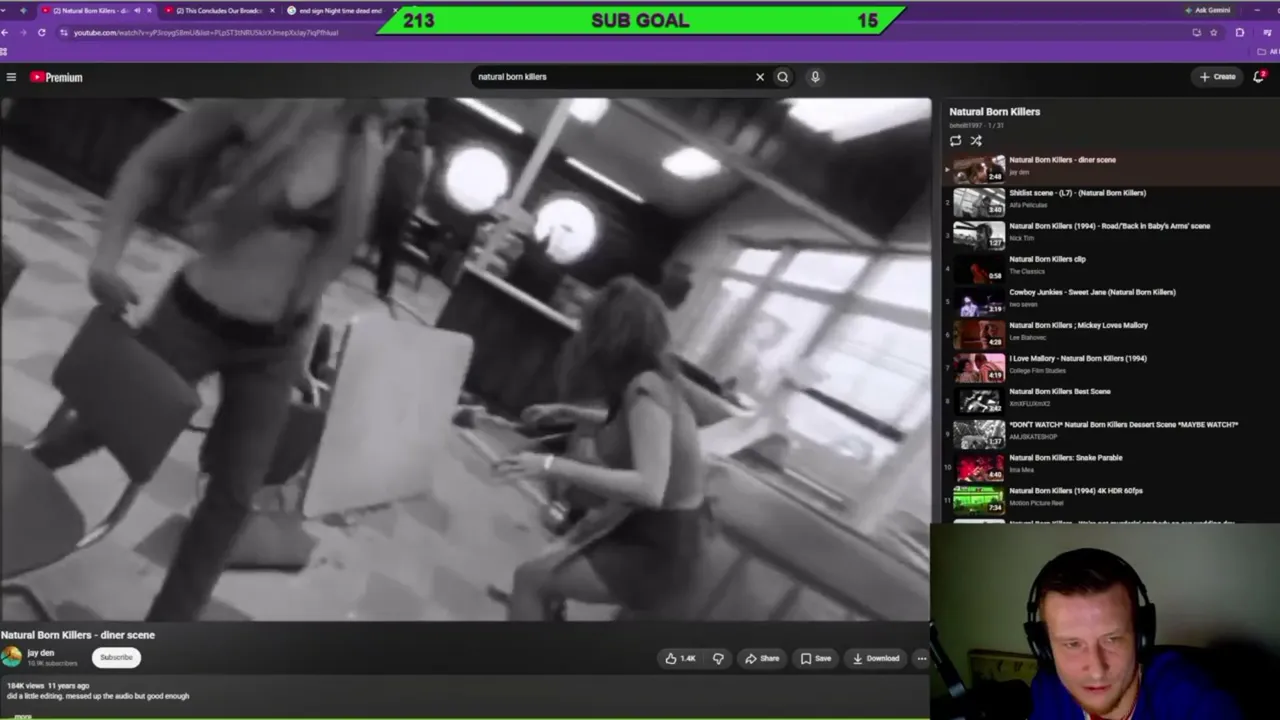
Task: Like the diner scene video
Action: click(x=680, y=658)
